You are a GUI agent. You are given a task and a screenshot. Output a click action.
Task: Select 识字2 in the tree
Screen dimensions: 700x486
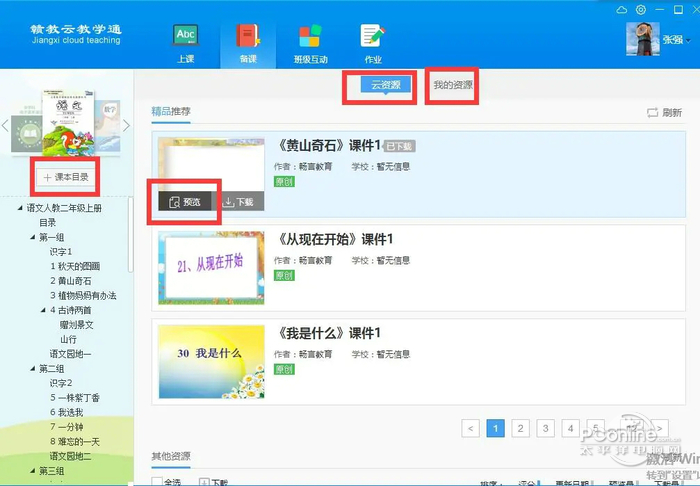[x=61, y=383]
